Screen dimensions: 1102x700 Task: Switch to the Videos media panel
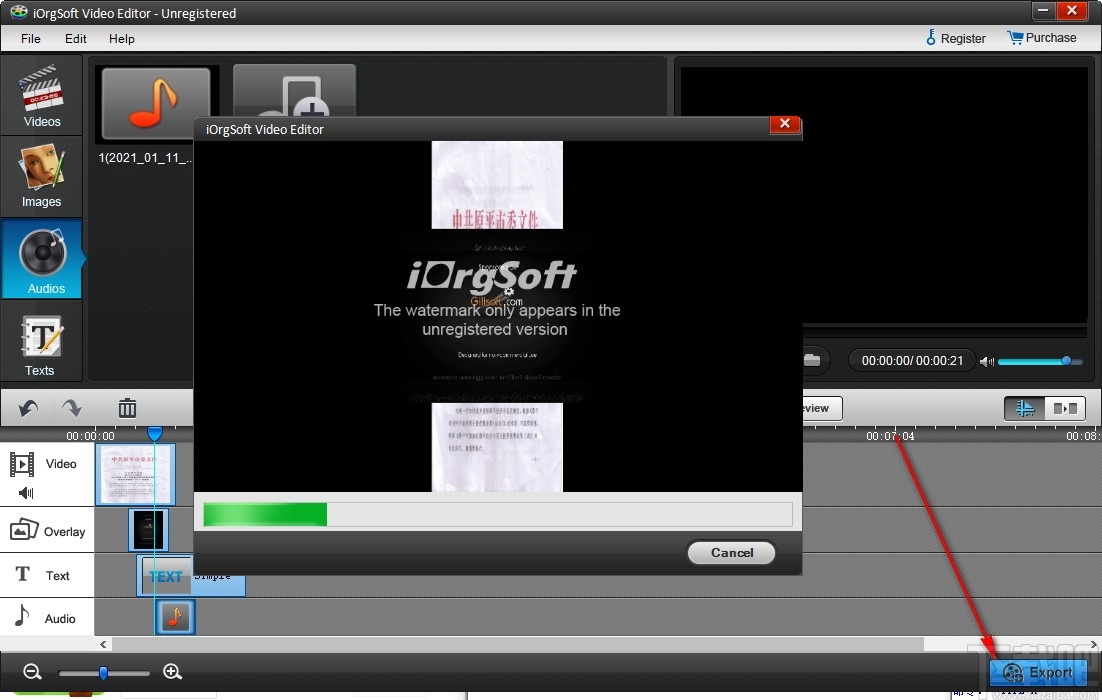point(41,95)
